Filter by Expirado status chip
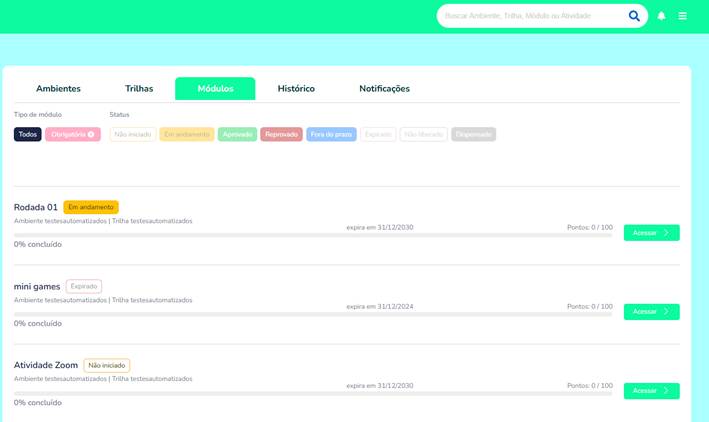This screenshot has height=422, width=709. coord(378,134)
